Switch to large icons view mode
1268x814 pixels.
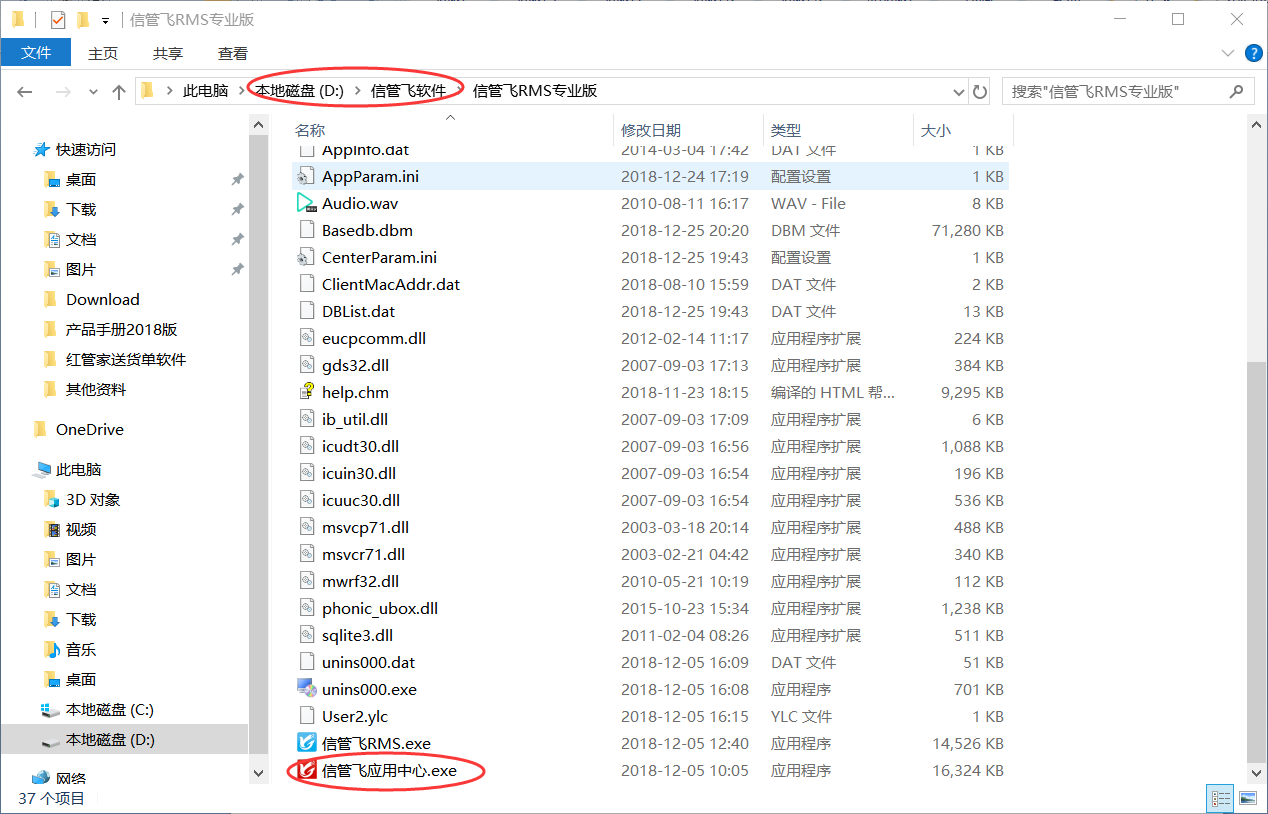point(1247,798)
